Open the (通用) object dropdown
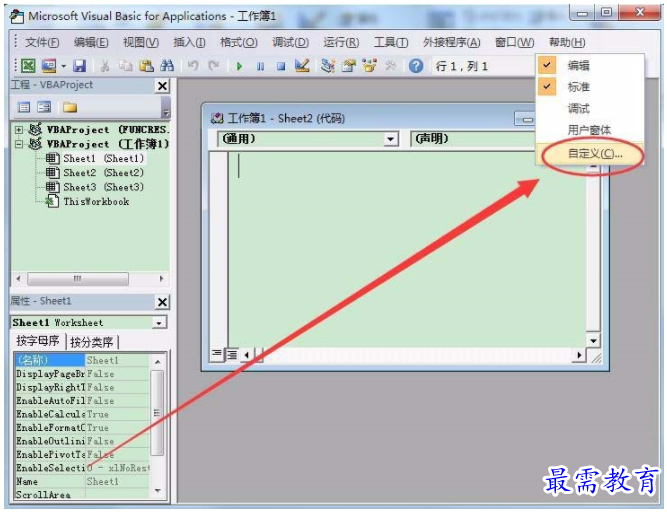 click(391, 139)
